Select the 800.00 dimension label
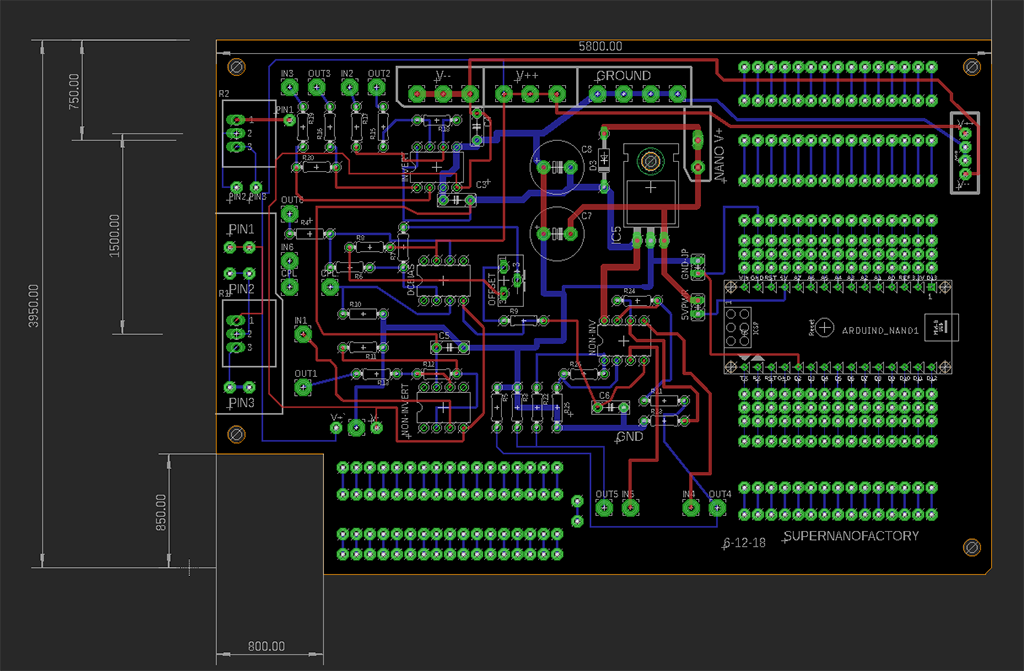The width and height of the screenshot is (1024, 671). coord(266,647)
